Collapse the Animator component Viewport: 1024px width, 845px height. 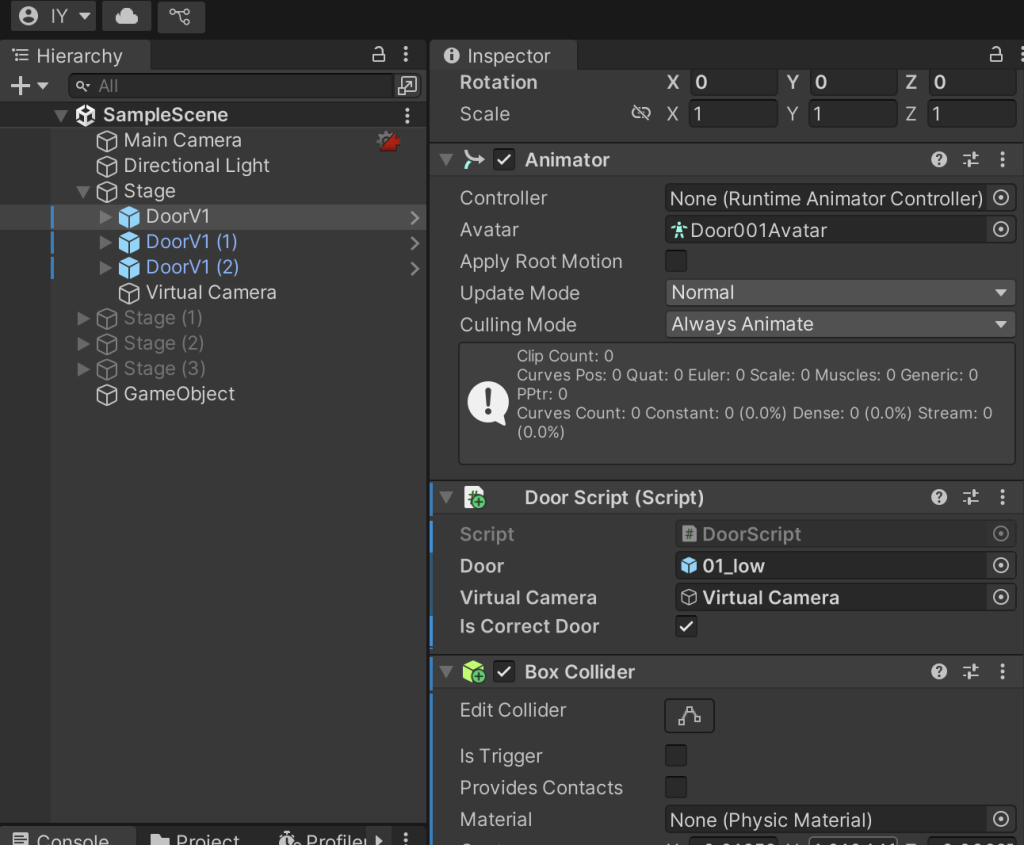tap(447, 159)
